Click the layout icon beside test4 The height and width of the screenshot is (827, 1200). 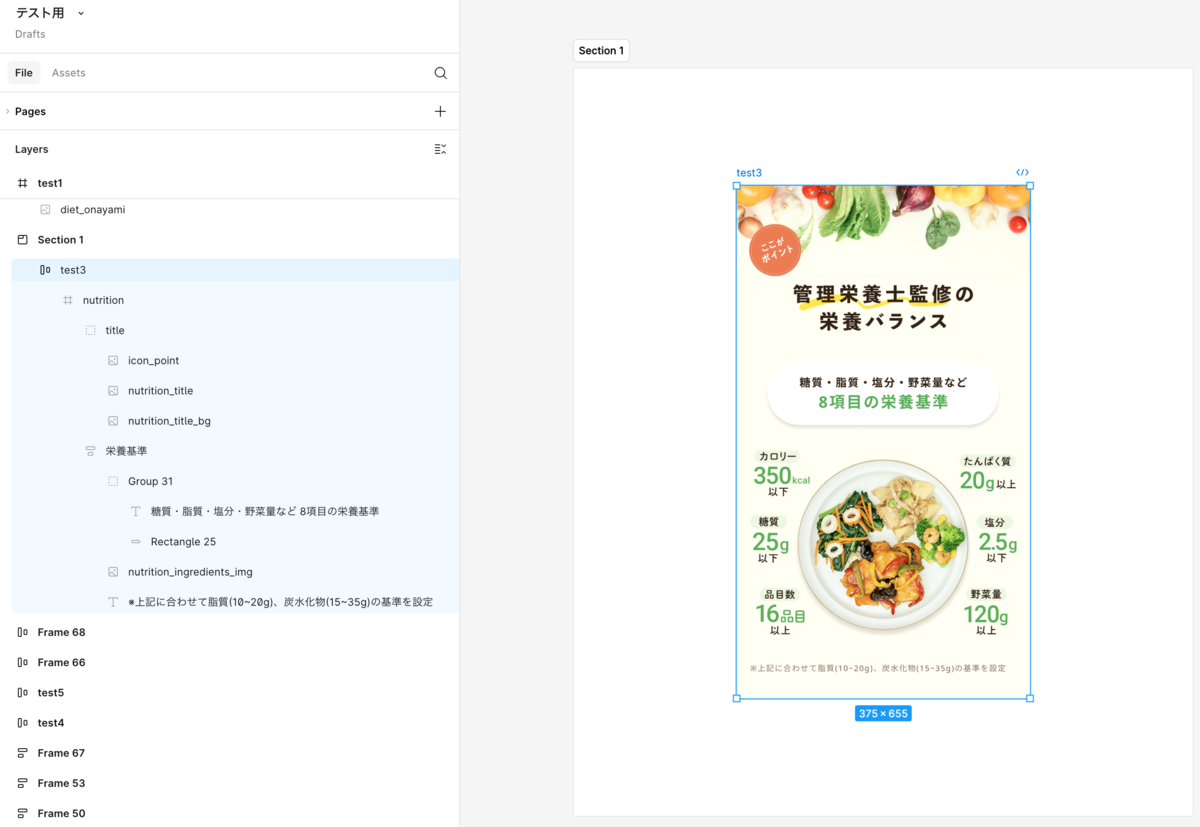point(23,723)
